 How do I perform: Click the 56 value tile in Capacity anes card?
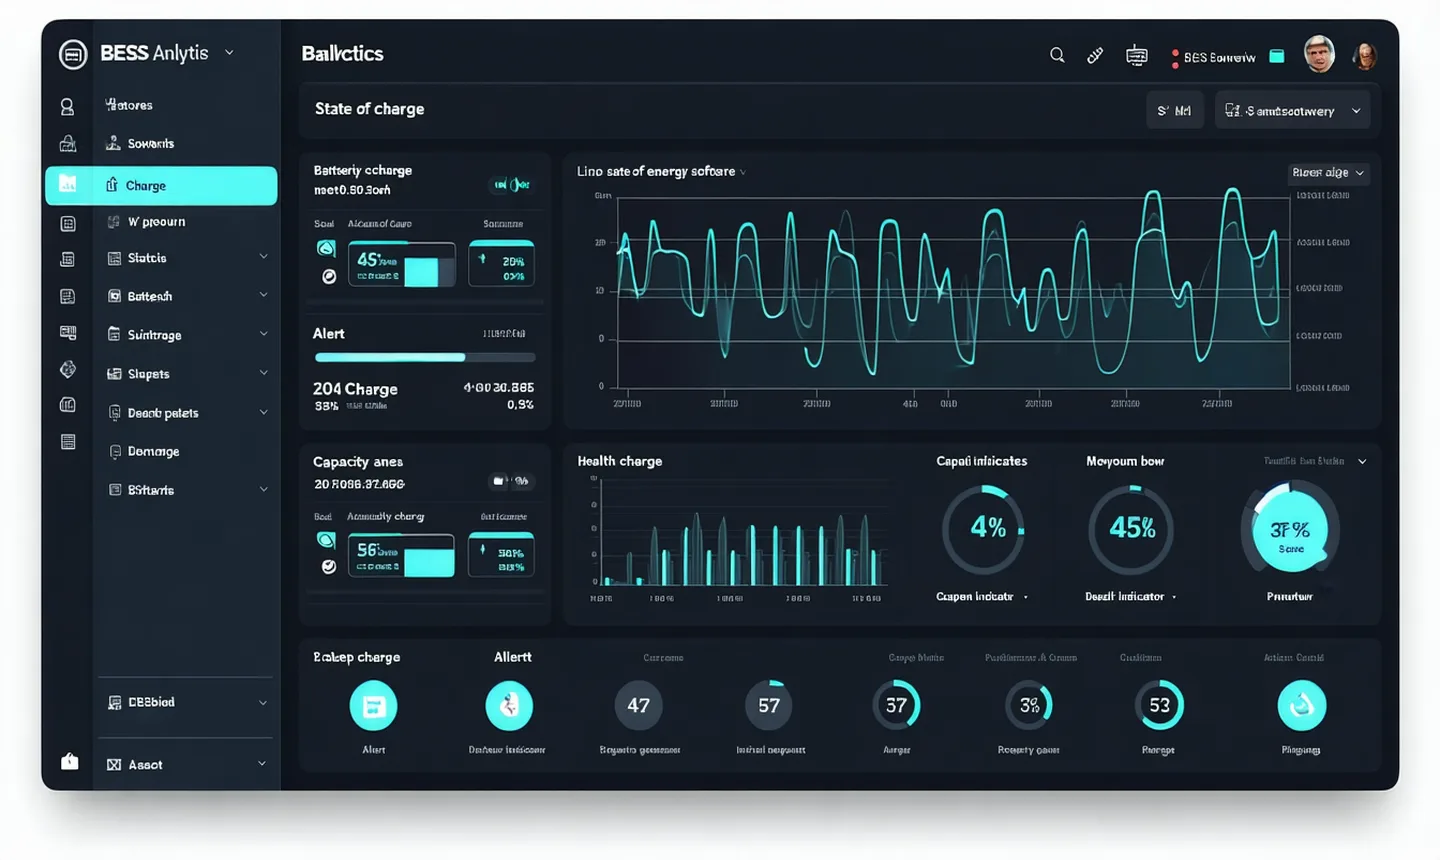tap(402, 556)
